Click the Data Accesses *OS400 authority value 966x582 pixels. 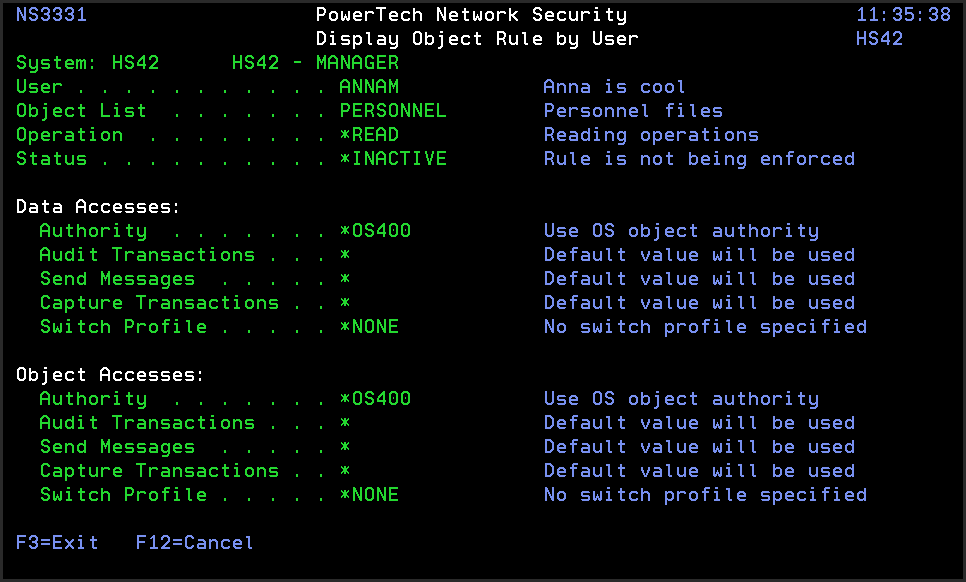[375, 231]
